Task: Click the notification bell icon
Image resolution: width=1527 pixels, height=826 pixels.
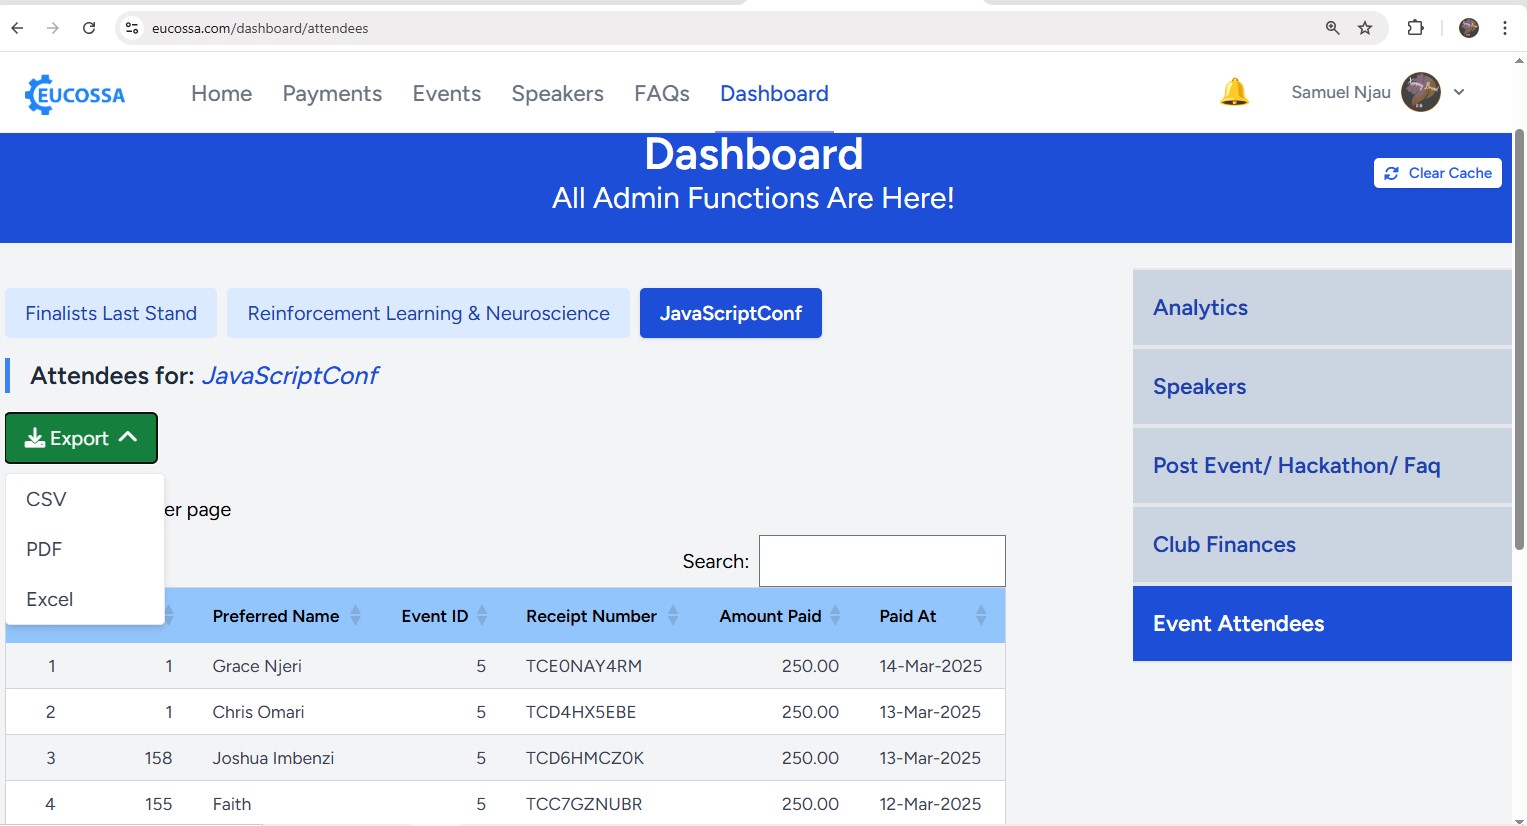Action: pos(1234,92)
